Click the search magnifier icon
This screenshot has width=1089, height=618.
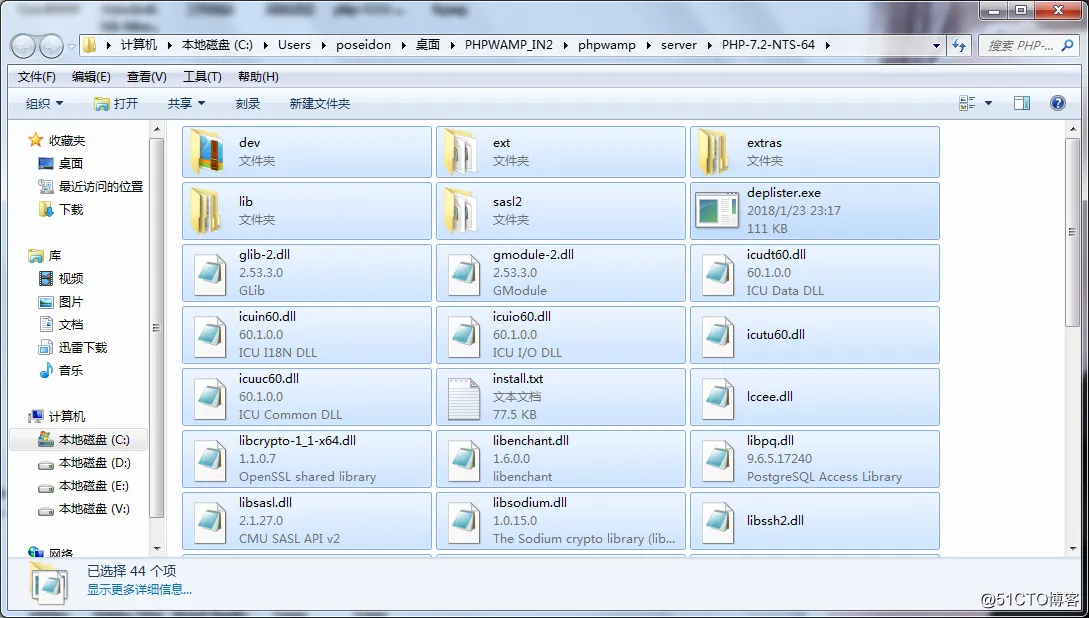tap(1067, 46)
